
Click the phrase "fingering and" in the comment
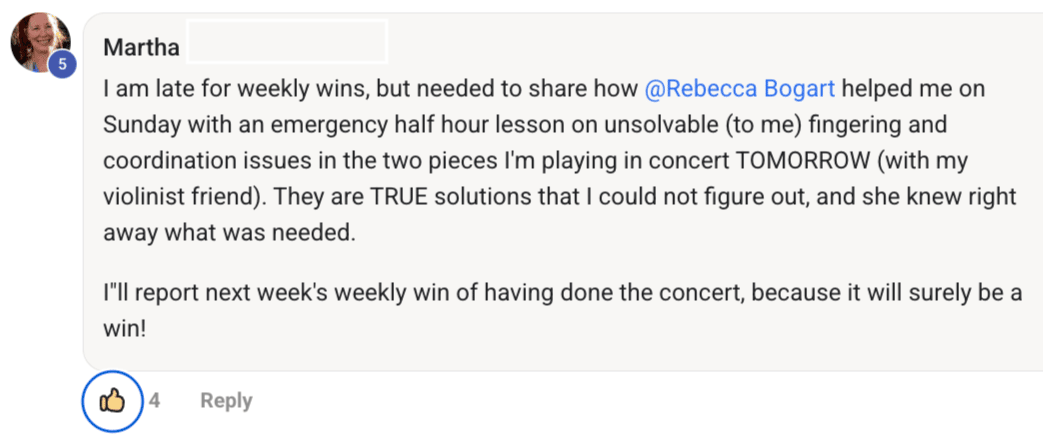pyautogui.click(x=890, y=125)
